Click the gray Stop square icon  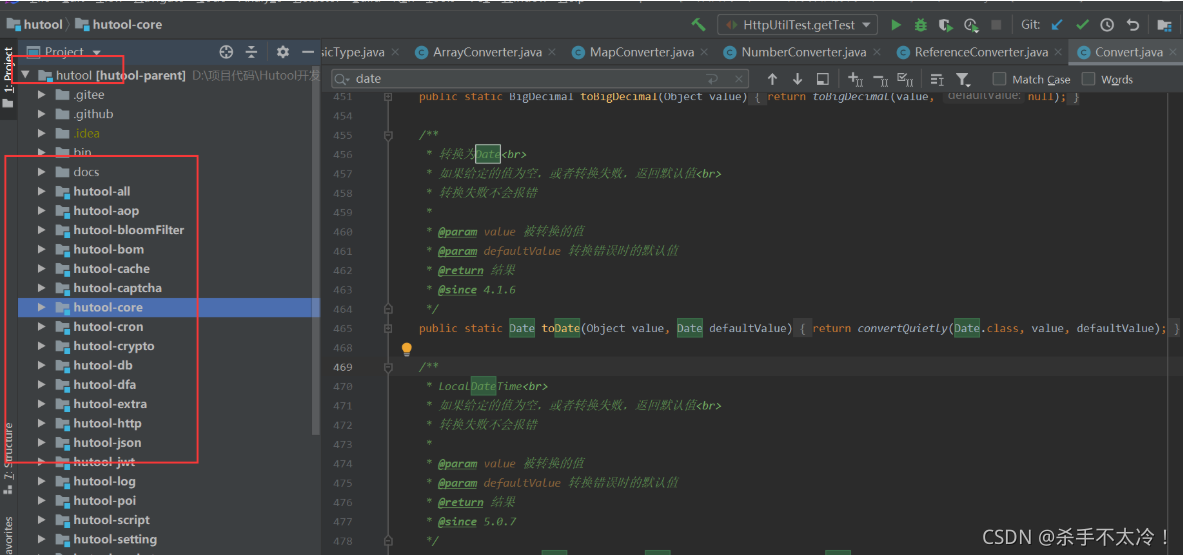(x=996, y=25)
